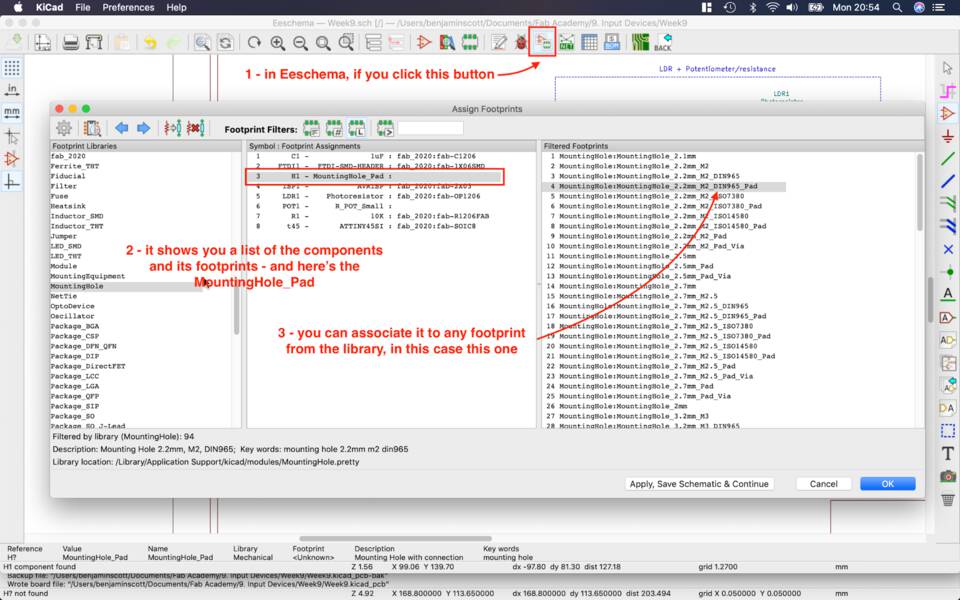Select the MountingHole library entry
This screenshot has height=600, width=960.
(126, 286)
